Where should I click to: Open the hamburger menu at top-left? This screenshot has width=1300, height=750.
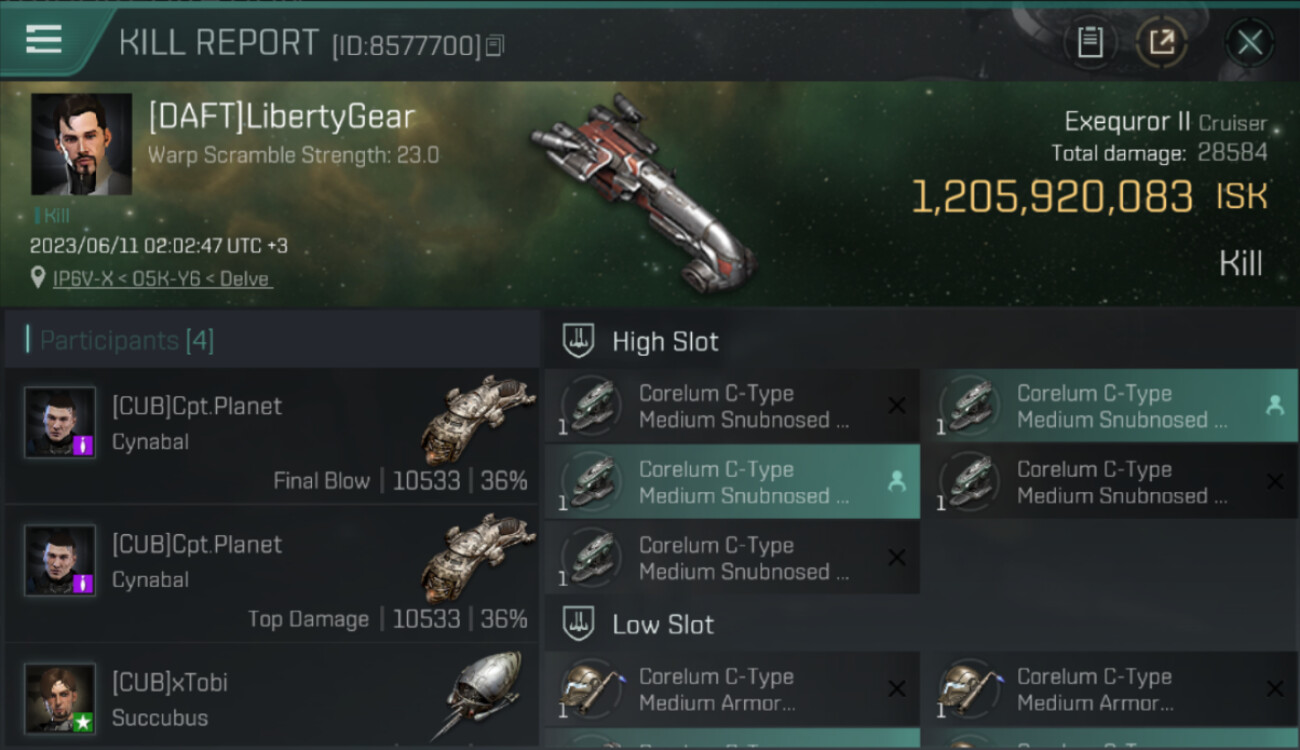tap(44, 41)
